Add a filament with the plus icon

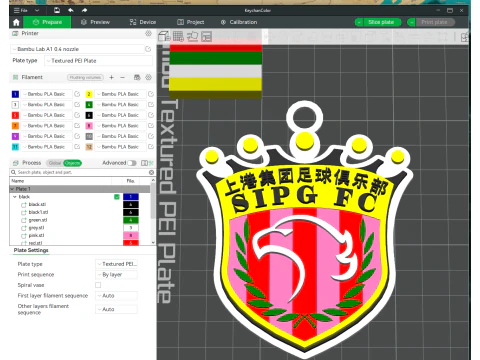tap(112, 77)
